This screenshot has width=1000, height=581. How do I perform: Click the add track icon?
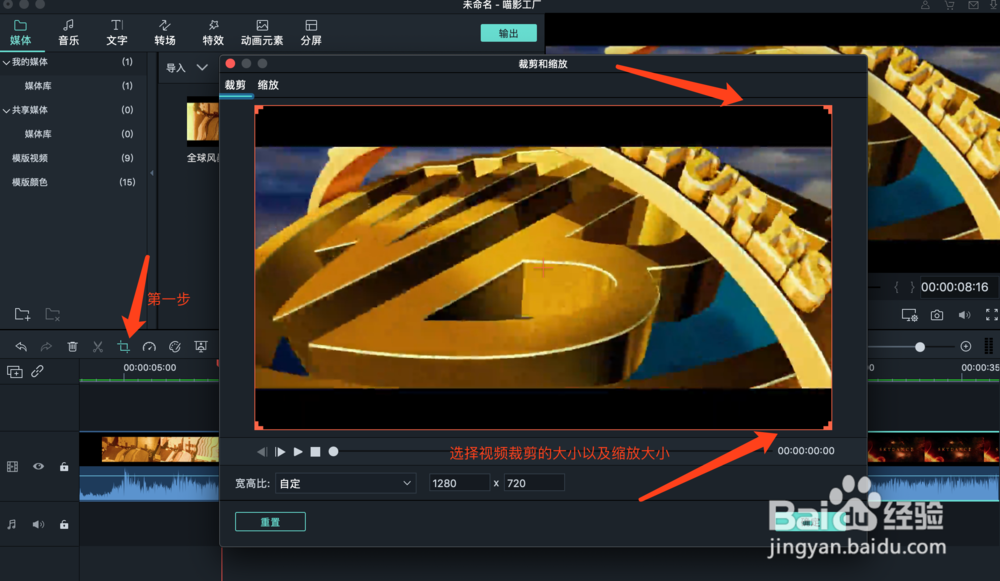[x=15, y=371]
